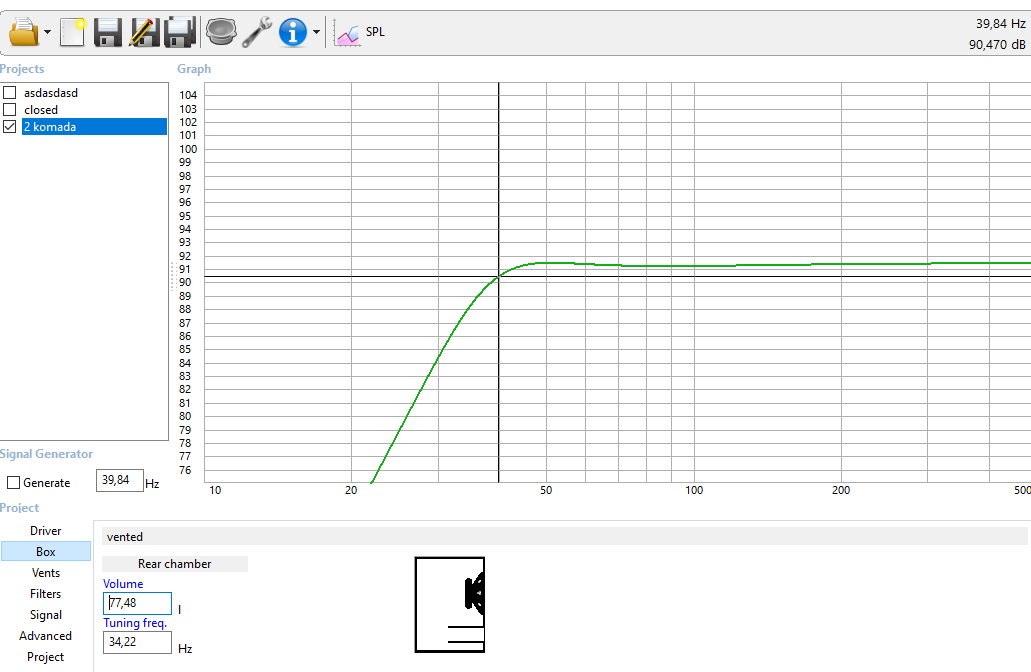
Task: Click the blue Volume label
Action: click(x=123, y=584)
